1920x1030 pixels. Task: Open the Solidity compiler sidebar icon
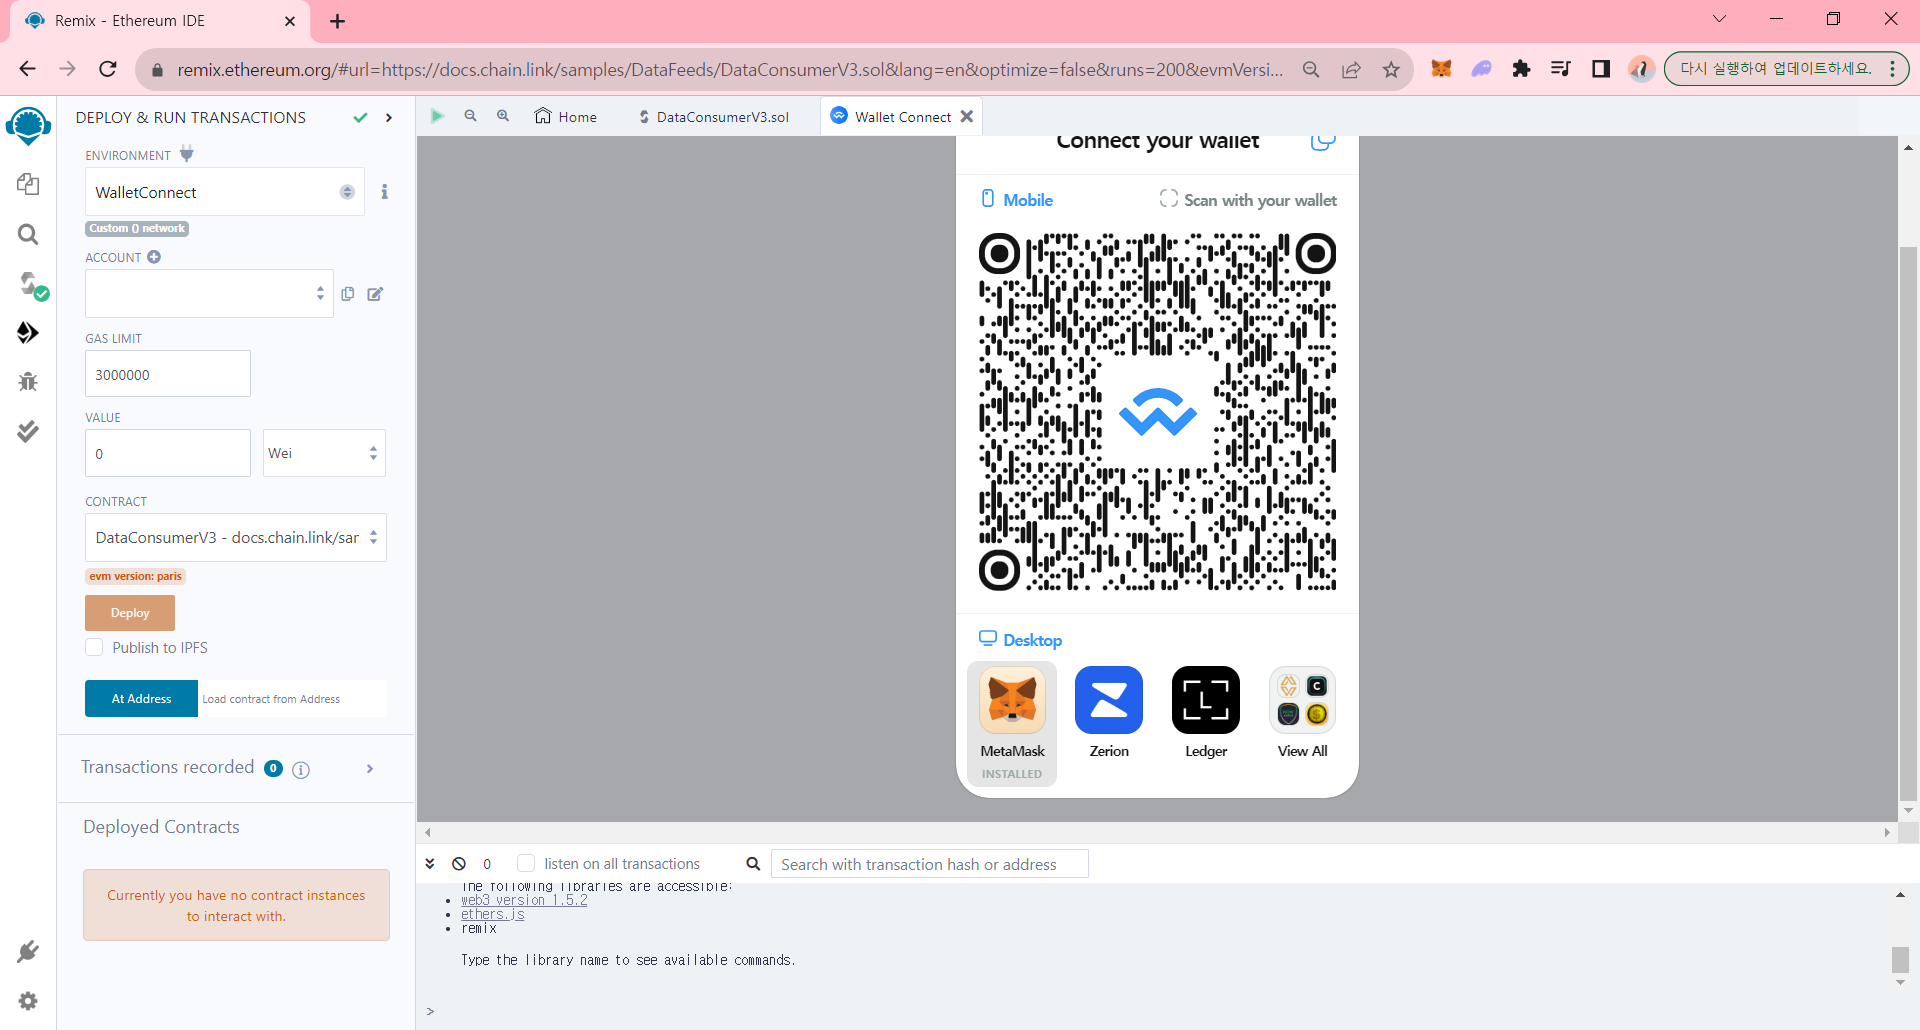pos(32,286)
